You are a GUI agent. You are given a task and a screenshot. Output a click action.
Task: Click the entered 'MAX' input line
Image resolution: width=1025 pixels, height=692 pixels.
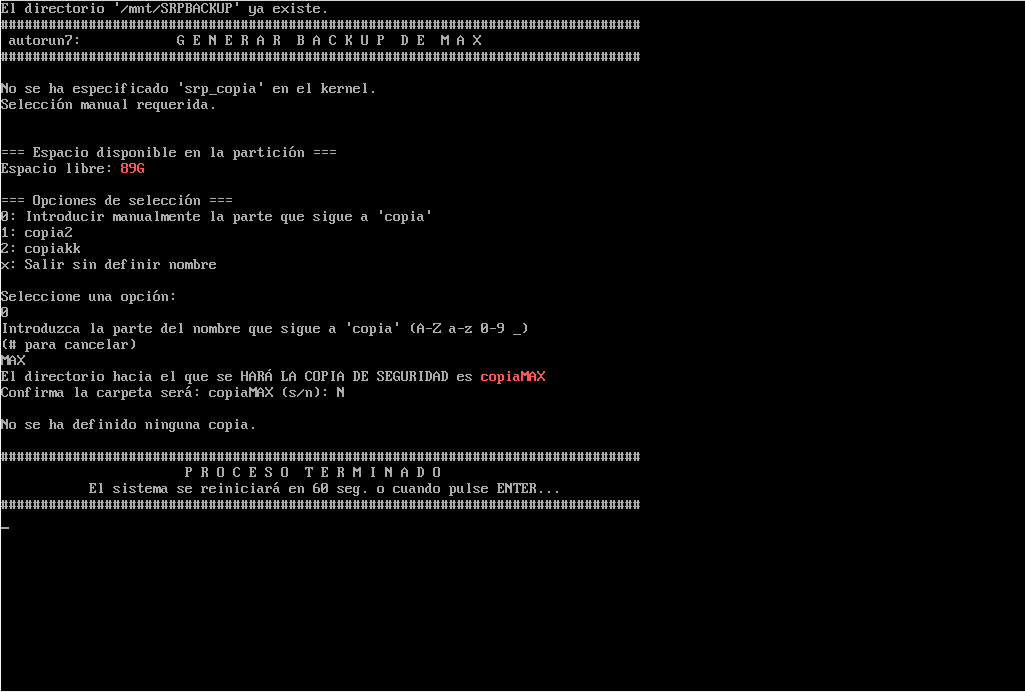pos(13,361)
